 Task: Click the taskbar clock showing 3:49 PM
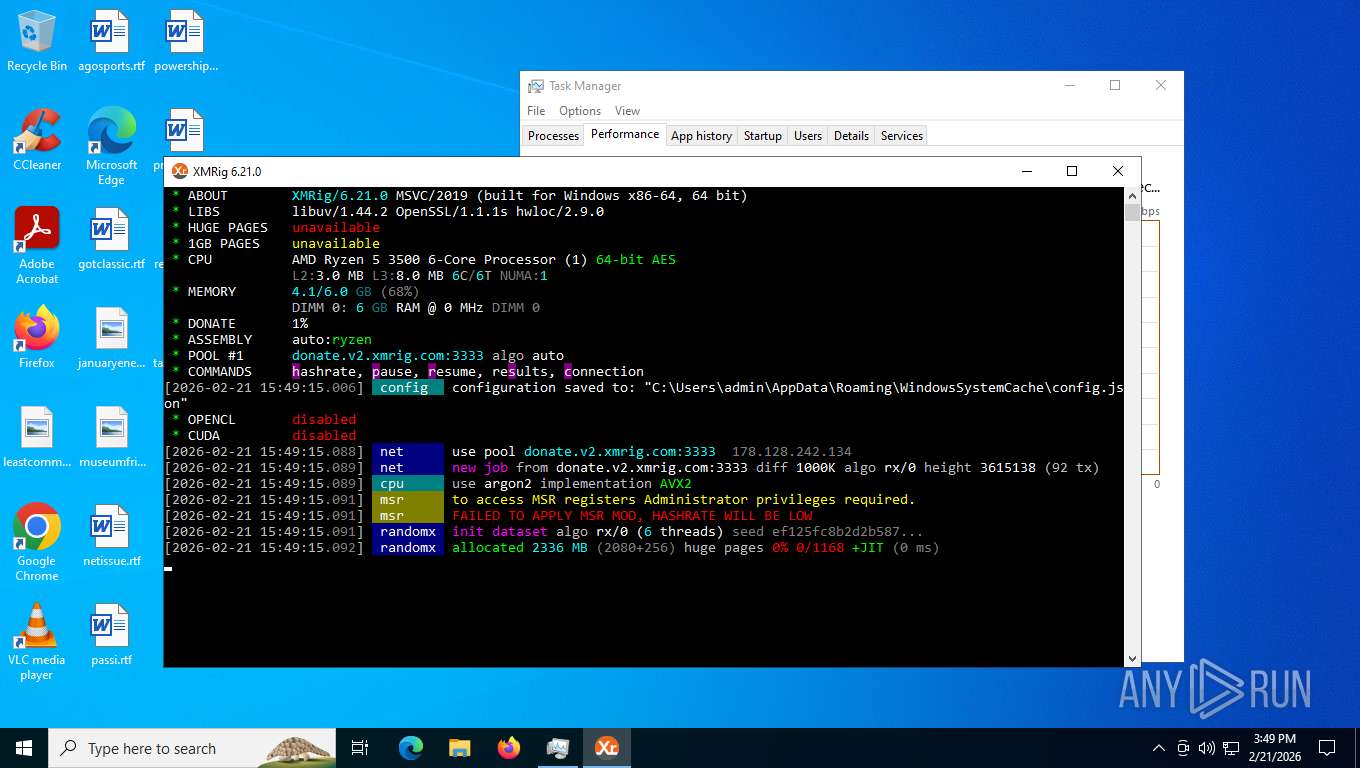1274,748
